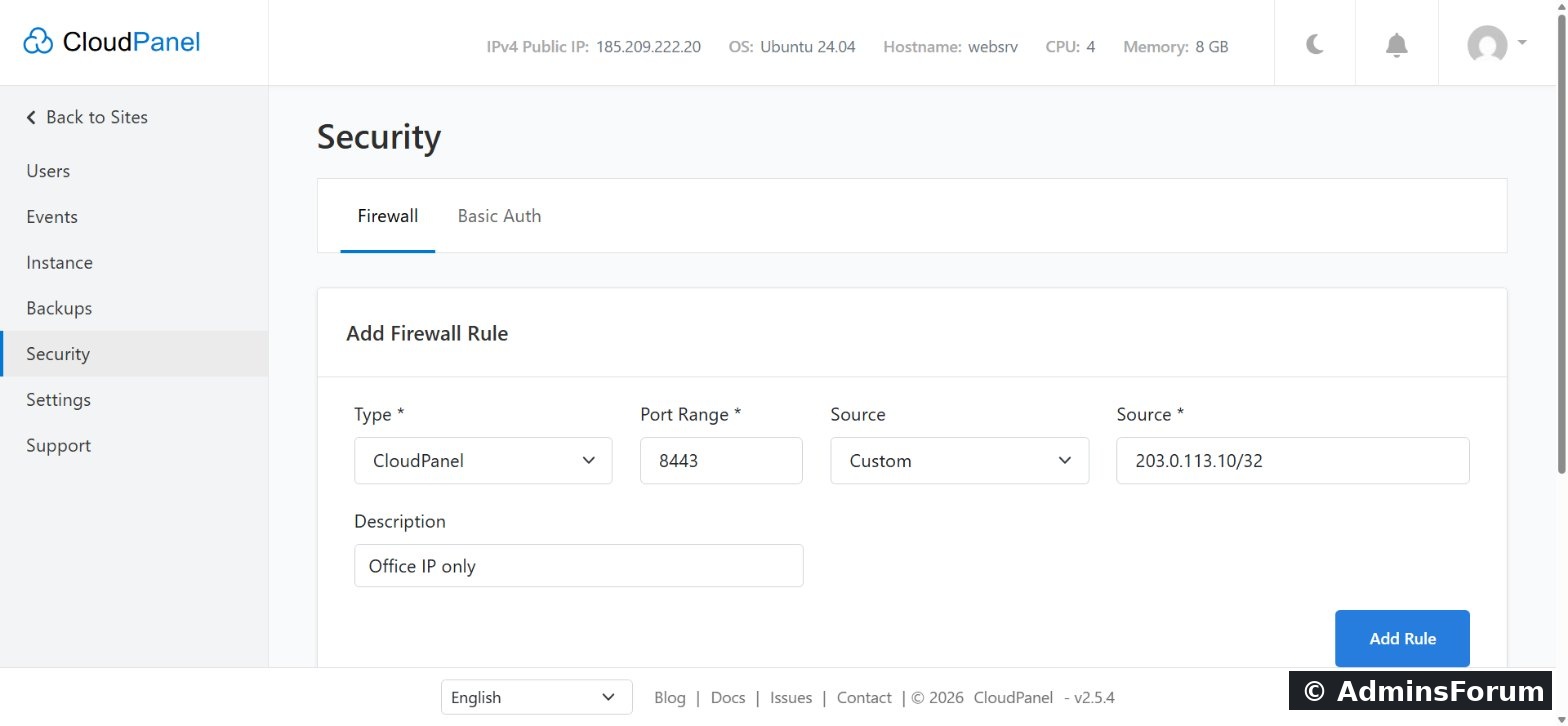This screenshot has height=726, width=1568.
Task: Expand the Type dropdown showing CloudPanel
Action: click(x=483, y=461)
